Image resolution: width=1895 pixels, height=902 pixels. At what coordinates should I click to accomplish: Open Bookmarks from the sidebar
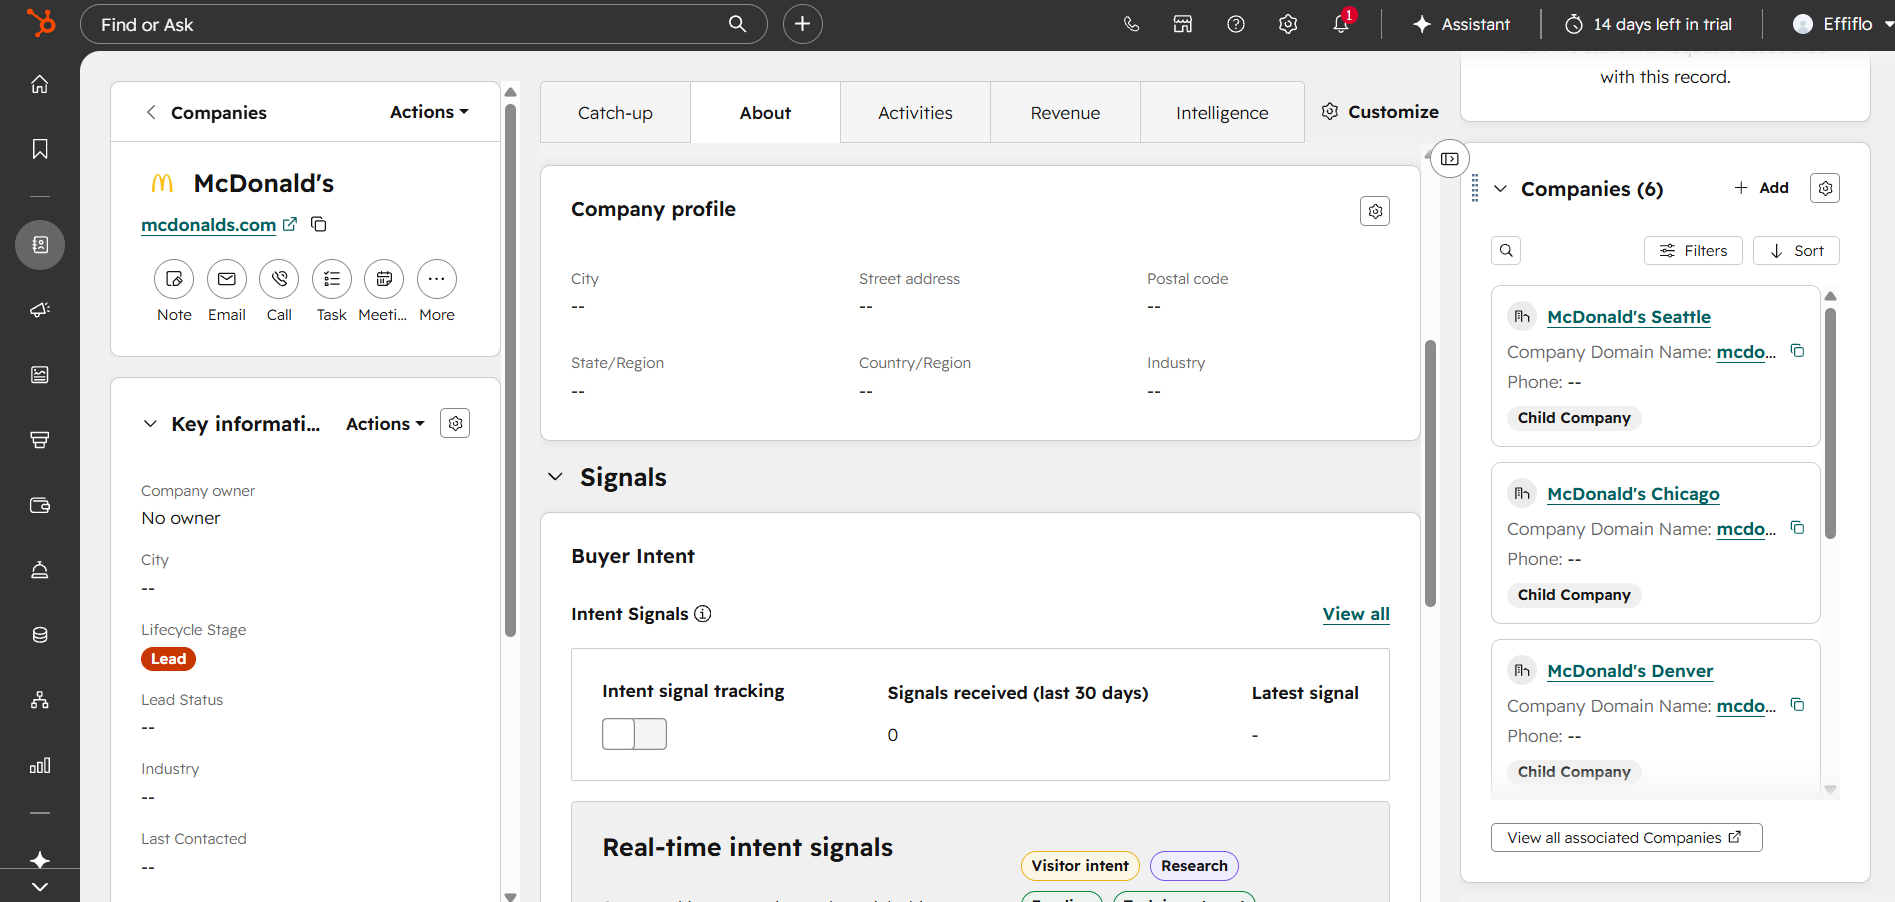[40, 149]
